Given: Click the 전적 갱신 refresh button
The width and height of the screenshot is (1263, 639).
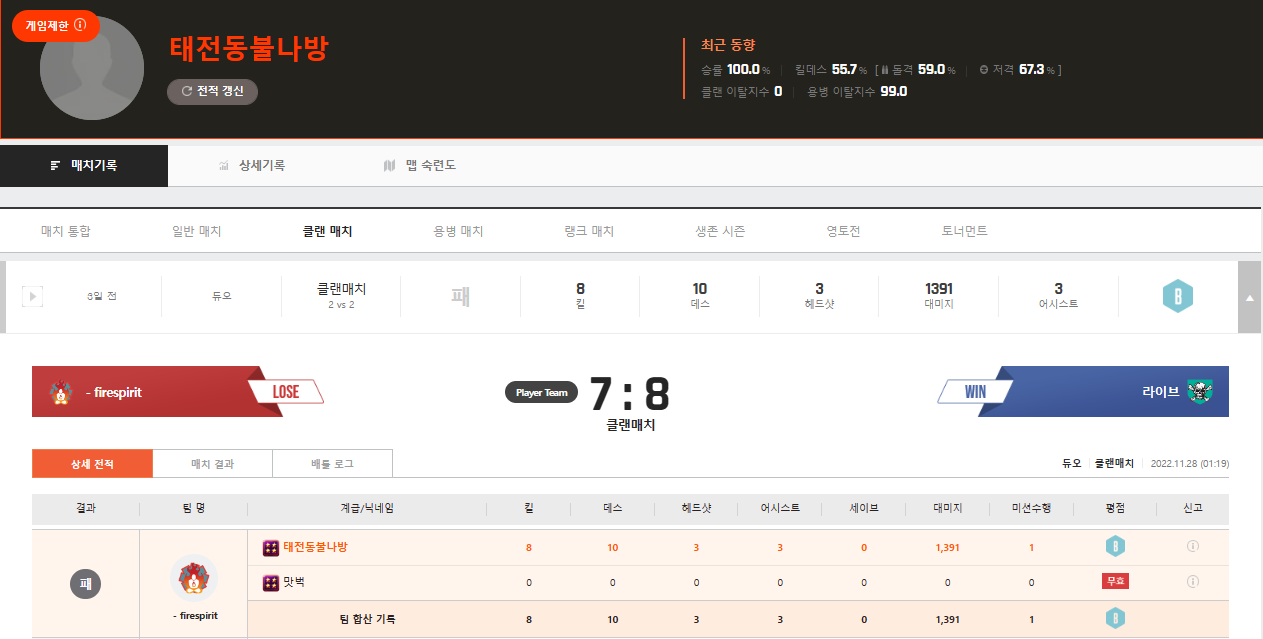Looking at the screenshot, I should [212, 91].
